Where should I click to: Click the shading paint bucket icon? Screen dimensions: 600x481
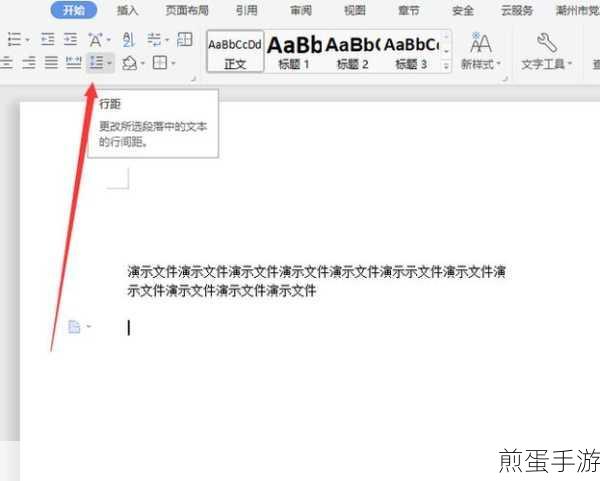(130, 63)
